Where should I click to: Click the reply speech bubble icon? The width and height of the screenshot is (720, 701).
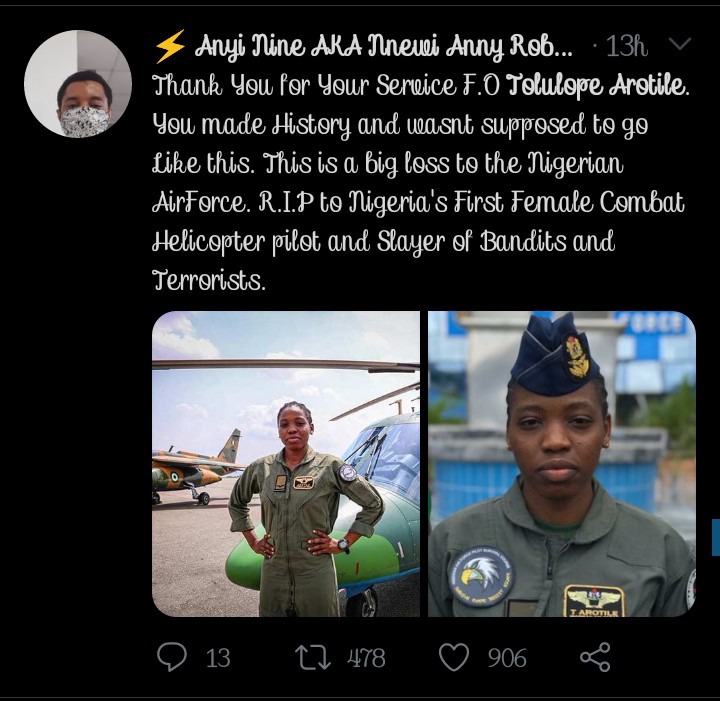click(172, 656)
